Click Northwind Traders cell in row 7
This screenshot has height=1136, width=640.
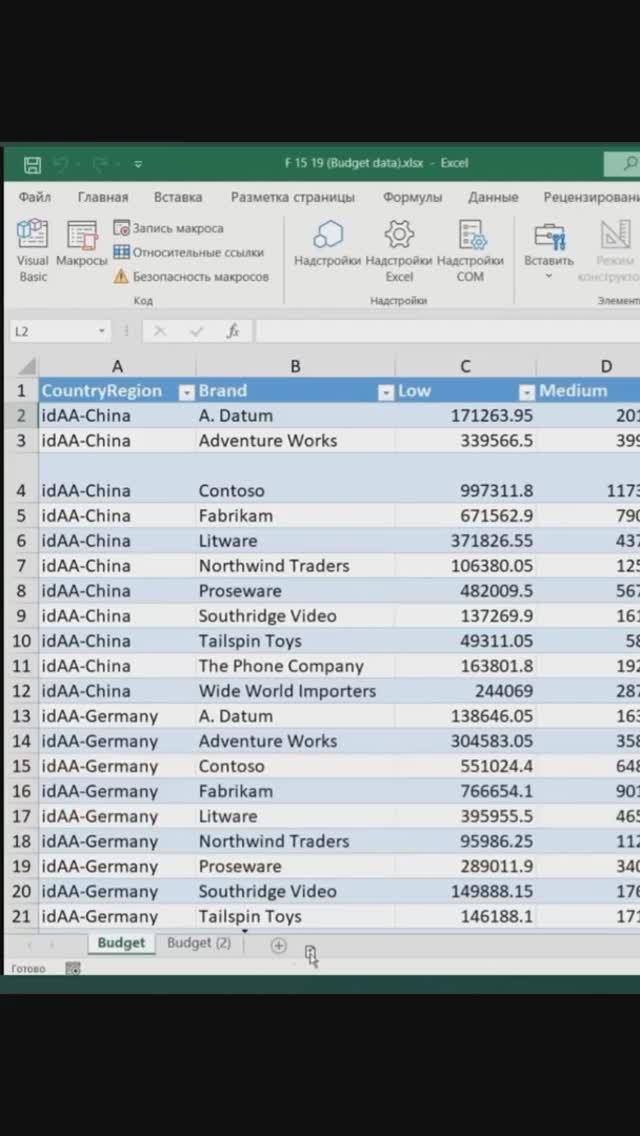(295, 566)
